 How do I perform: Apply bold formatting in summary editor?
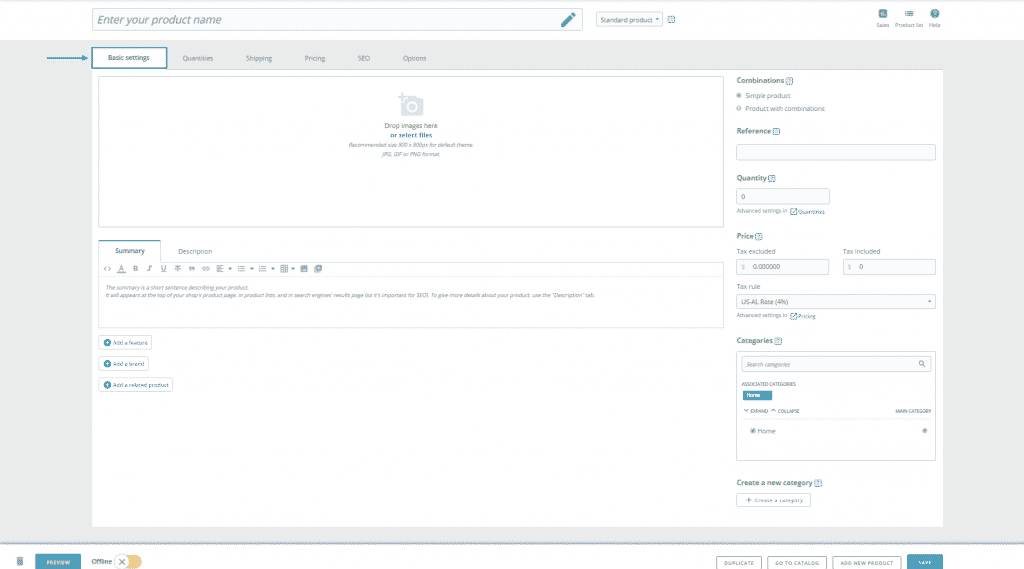coord(135,268)
